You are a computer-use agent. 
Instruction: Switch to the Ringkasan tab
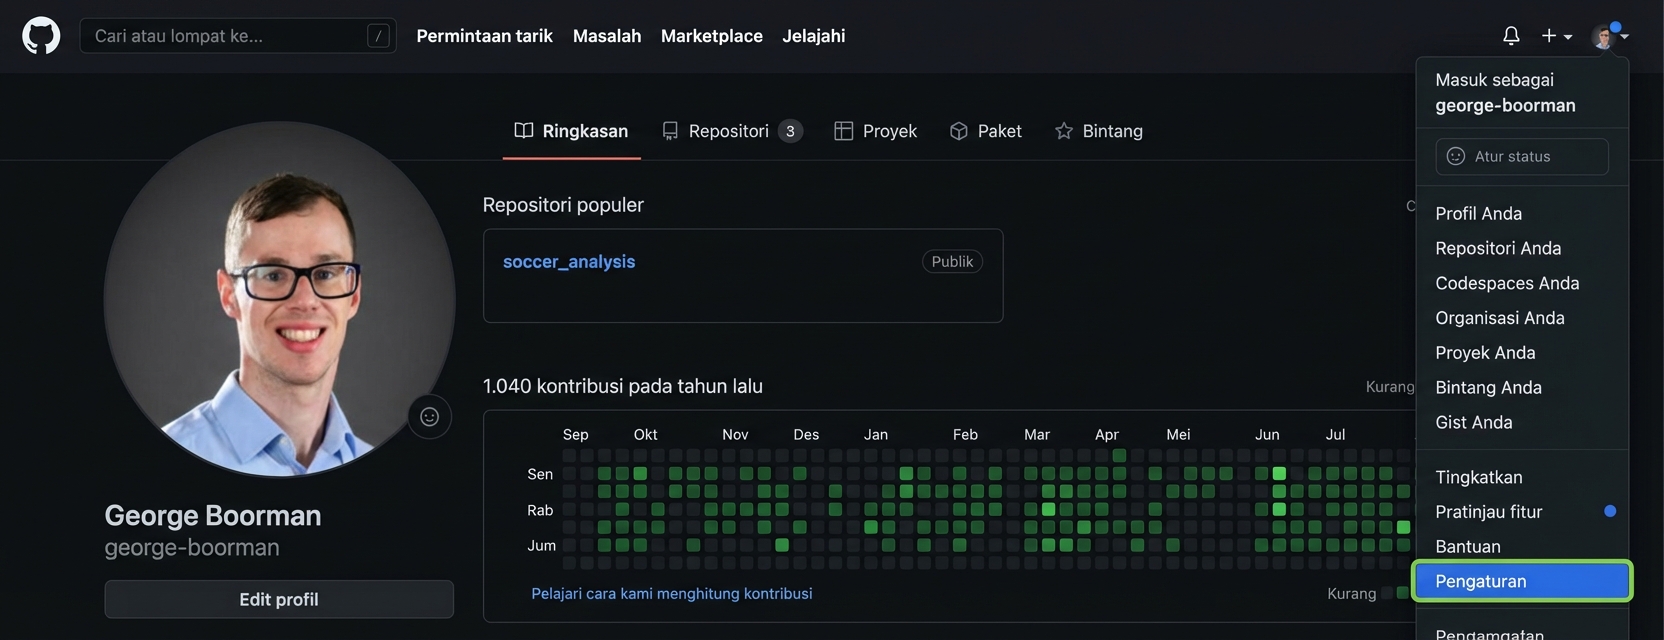tap(571, 131)
